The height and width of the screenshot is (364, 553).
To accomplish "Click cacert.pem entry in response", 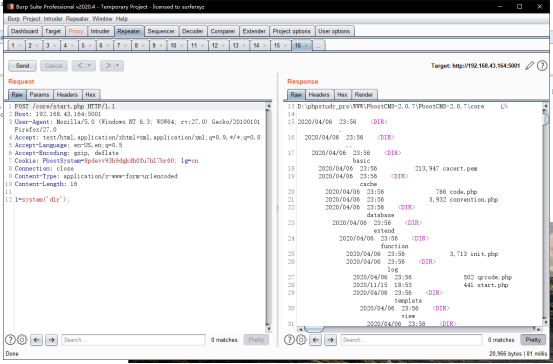I will click(x=460, y=169).
